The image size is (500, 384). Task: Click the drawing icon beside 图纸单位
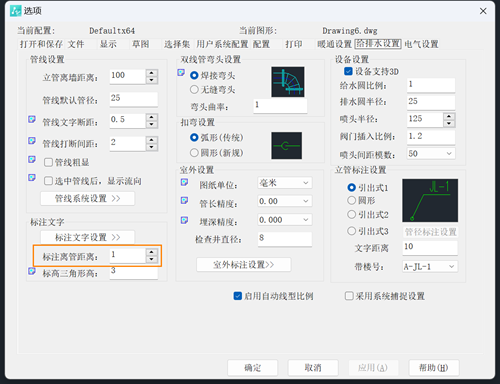click(184, 182)
